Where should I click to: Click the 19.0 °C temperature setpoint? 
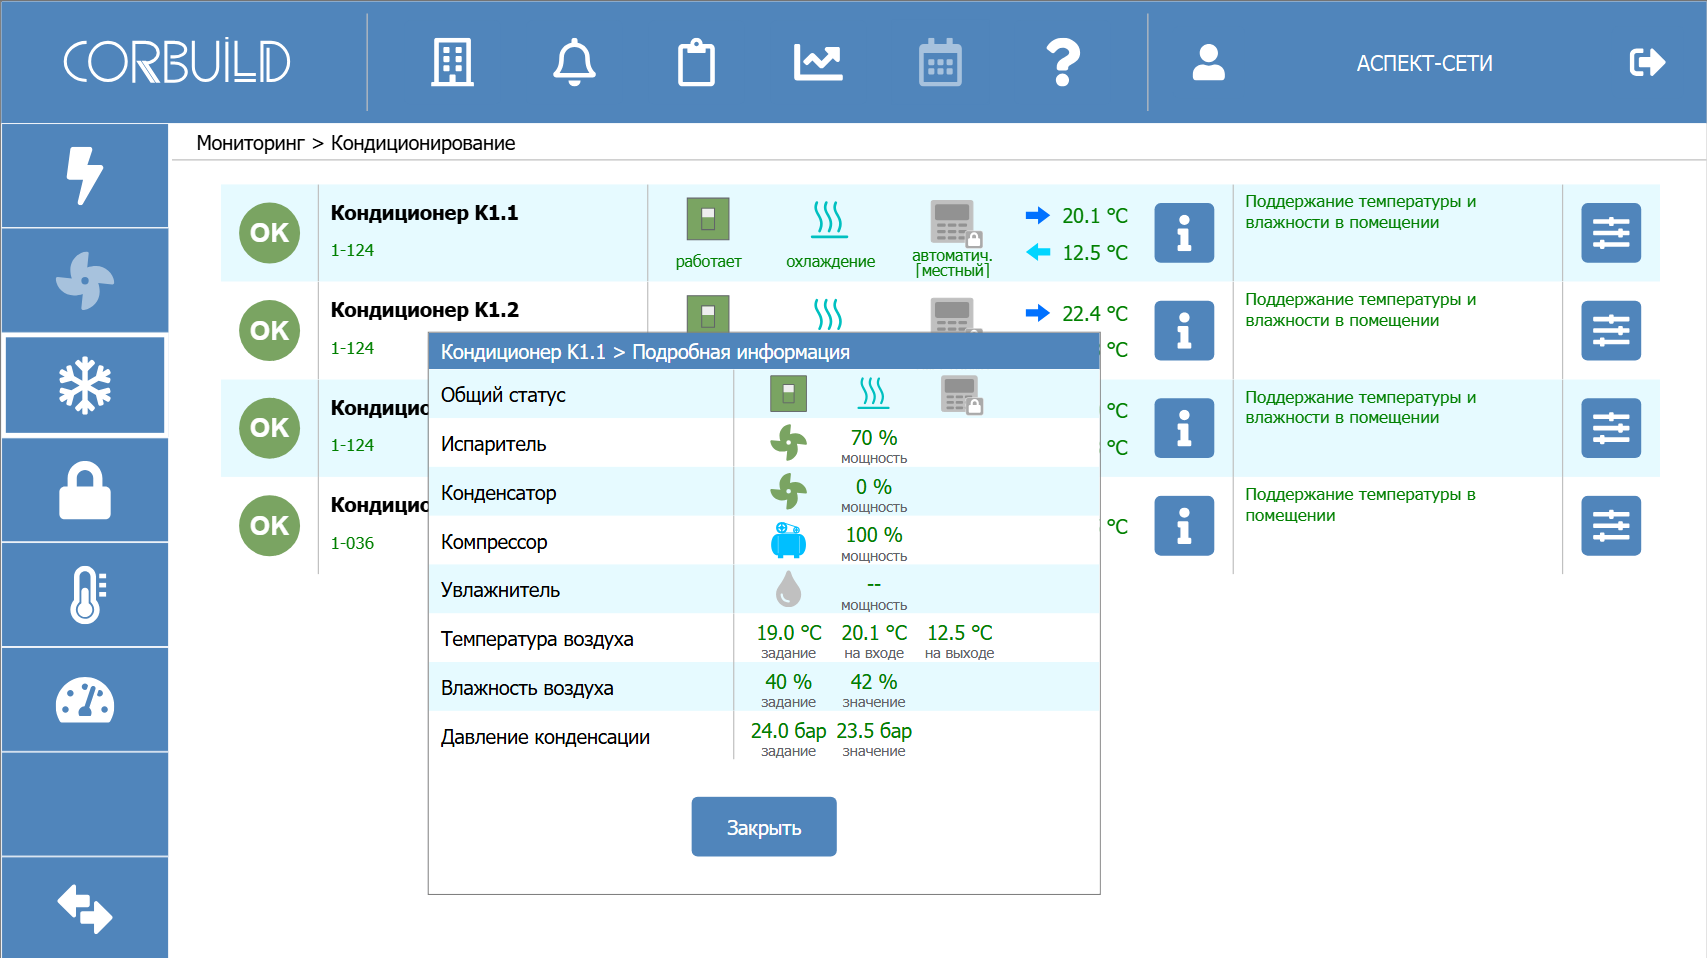pos(789,633)
